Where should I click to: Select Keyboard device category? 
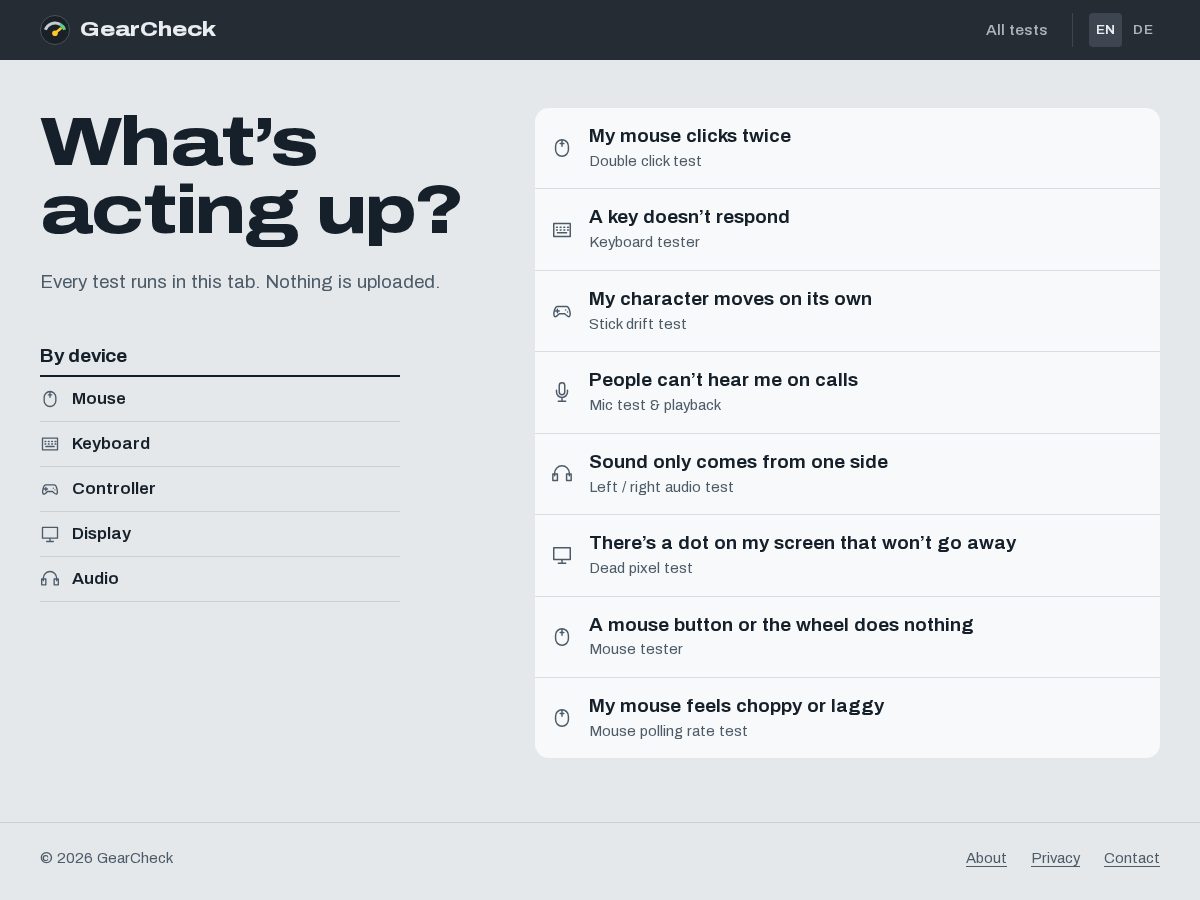pos(220,444)
